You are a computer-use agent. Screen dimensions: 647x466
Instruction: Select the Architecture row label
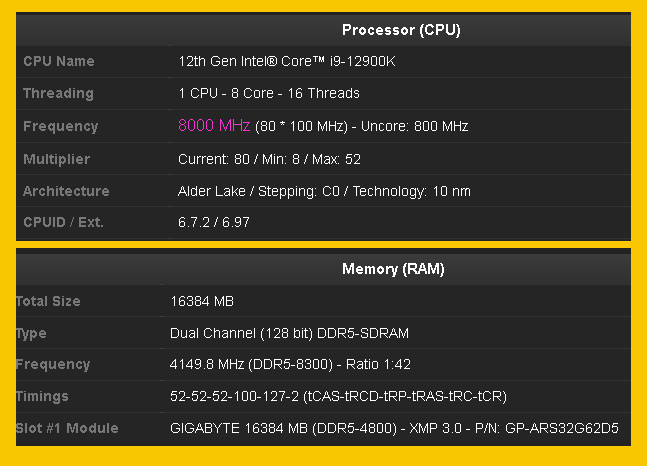pyautogui.click(x=66, y=191)
